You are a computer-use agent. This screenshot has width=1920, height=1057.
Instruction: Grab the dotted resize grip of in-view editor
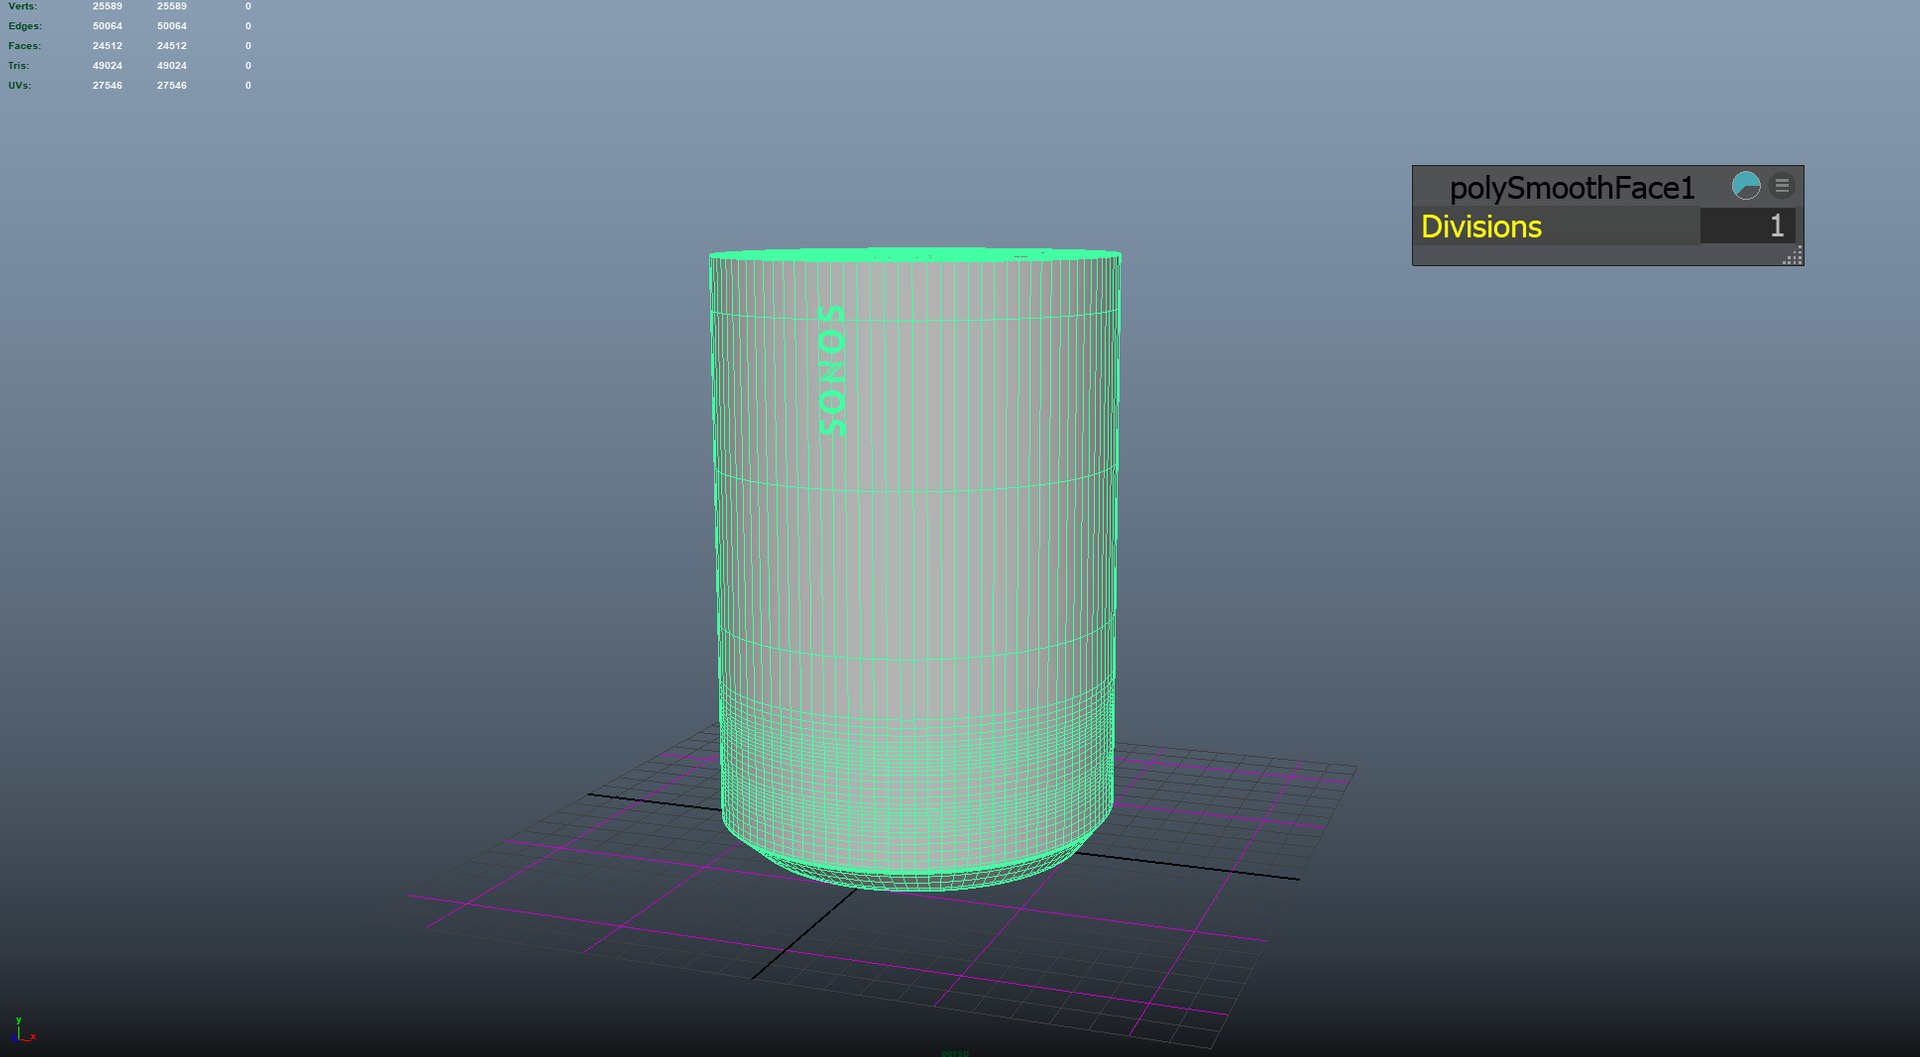[1793, 256]
